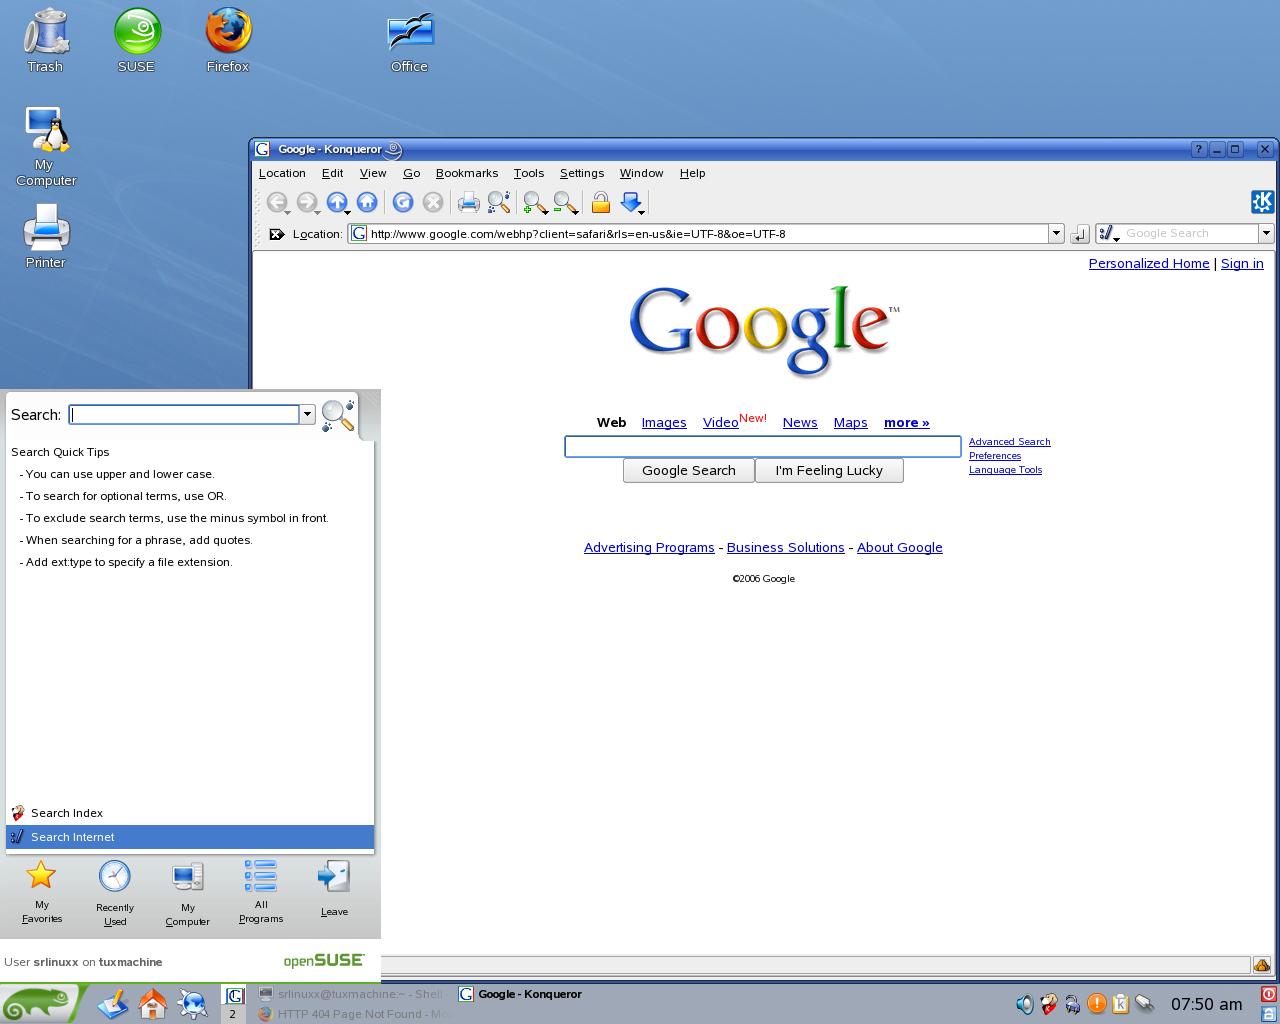1280x1024 pixels.
Task: Open Recently Used in start menu
Action: pos(115,892)
